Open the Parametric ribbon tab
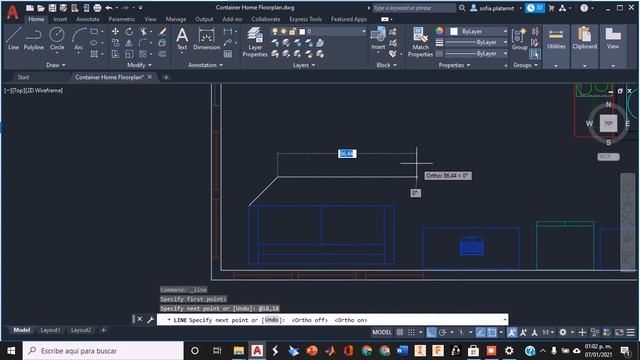Screen dimensions: 640x360 (x=122, y=19)
